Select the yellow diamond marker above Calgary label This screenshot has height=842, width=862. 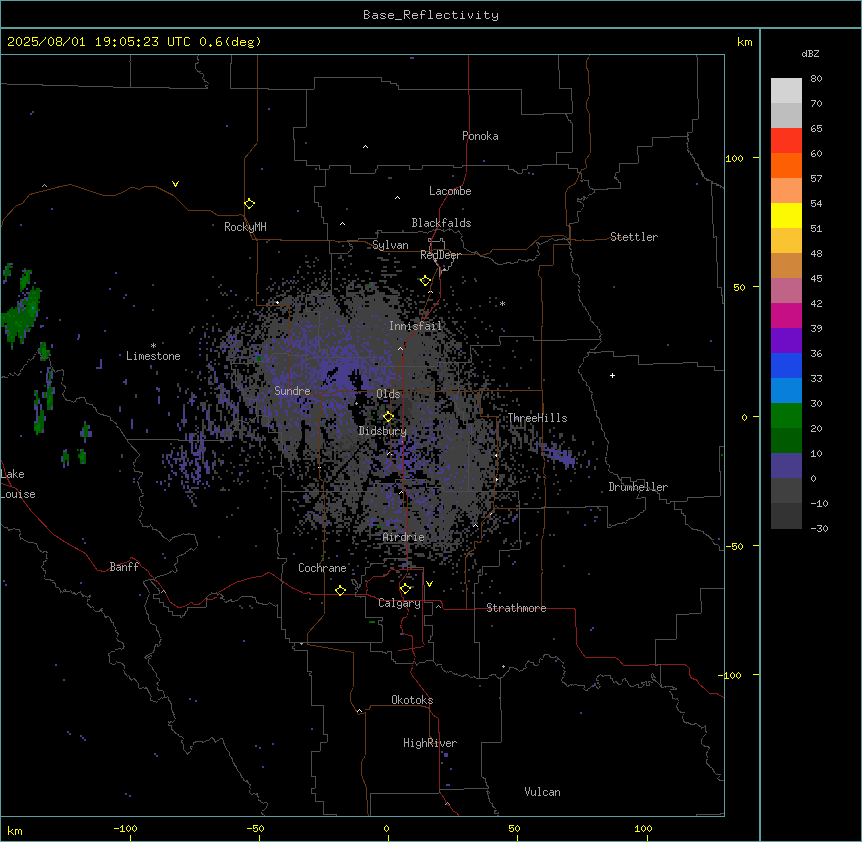click(406, 589)
